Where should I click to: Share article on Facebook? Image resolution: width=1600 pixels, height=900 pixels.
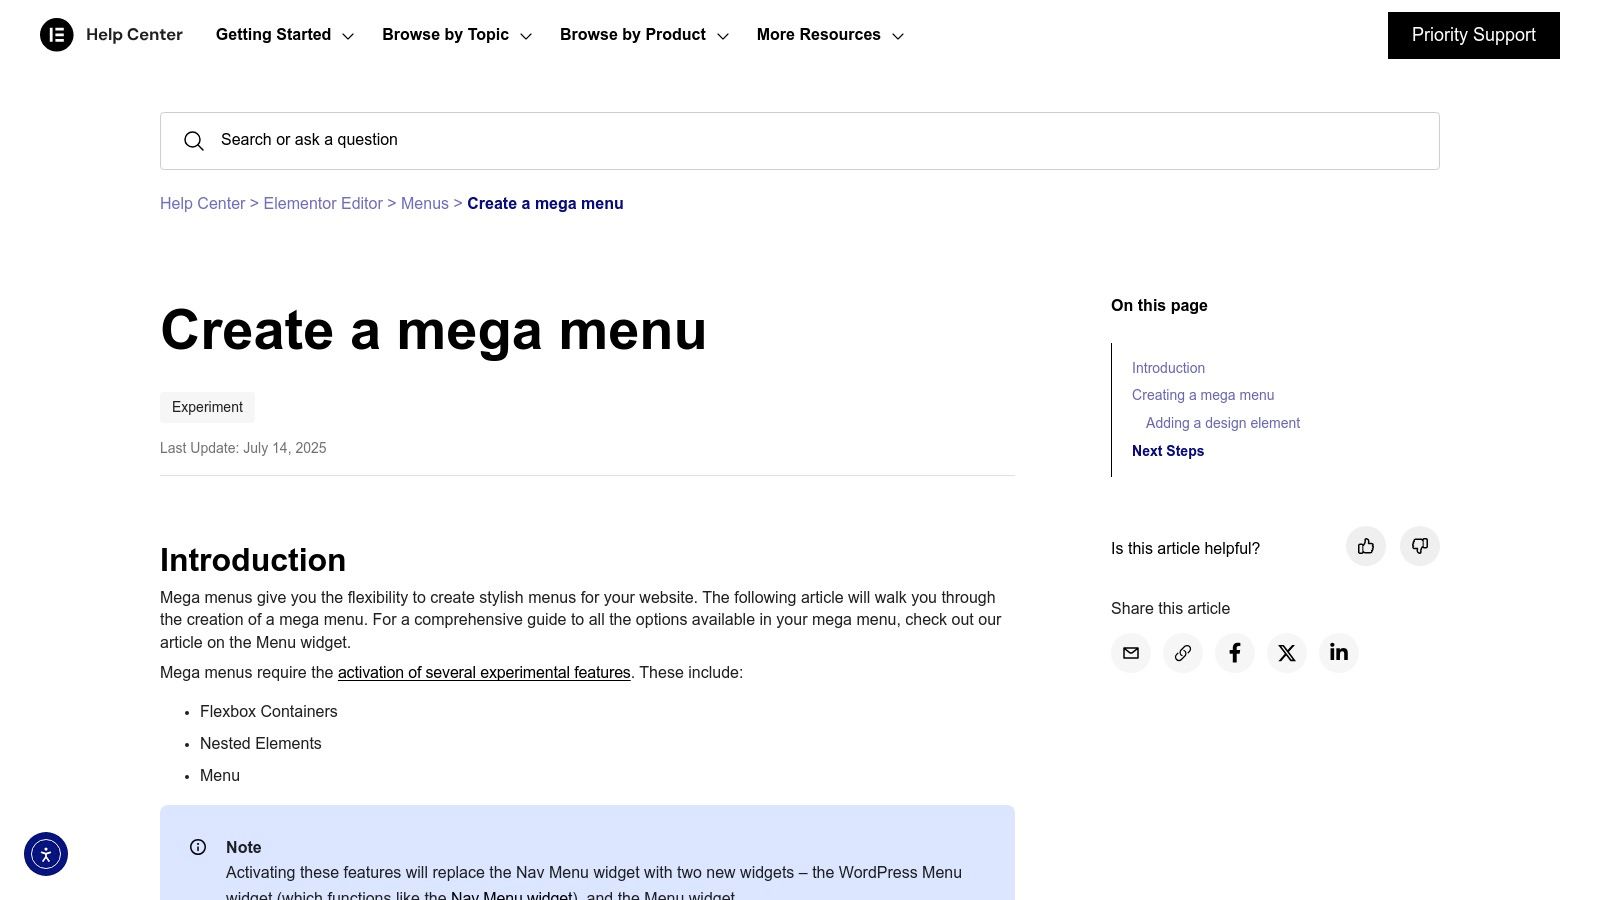[x=1235, y=653]
